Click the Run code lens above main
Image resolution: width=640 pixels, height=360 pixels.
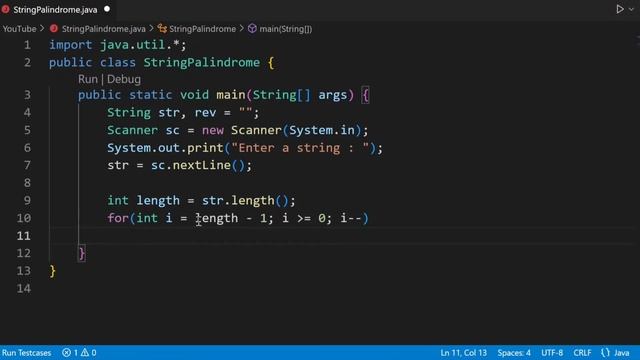pyautogui.click(x=88, y=79)
